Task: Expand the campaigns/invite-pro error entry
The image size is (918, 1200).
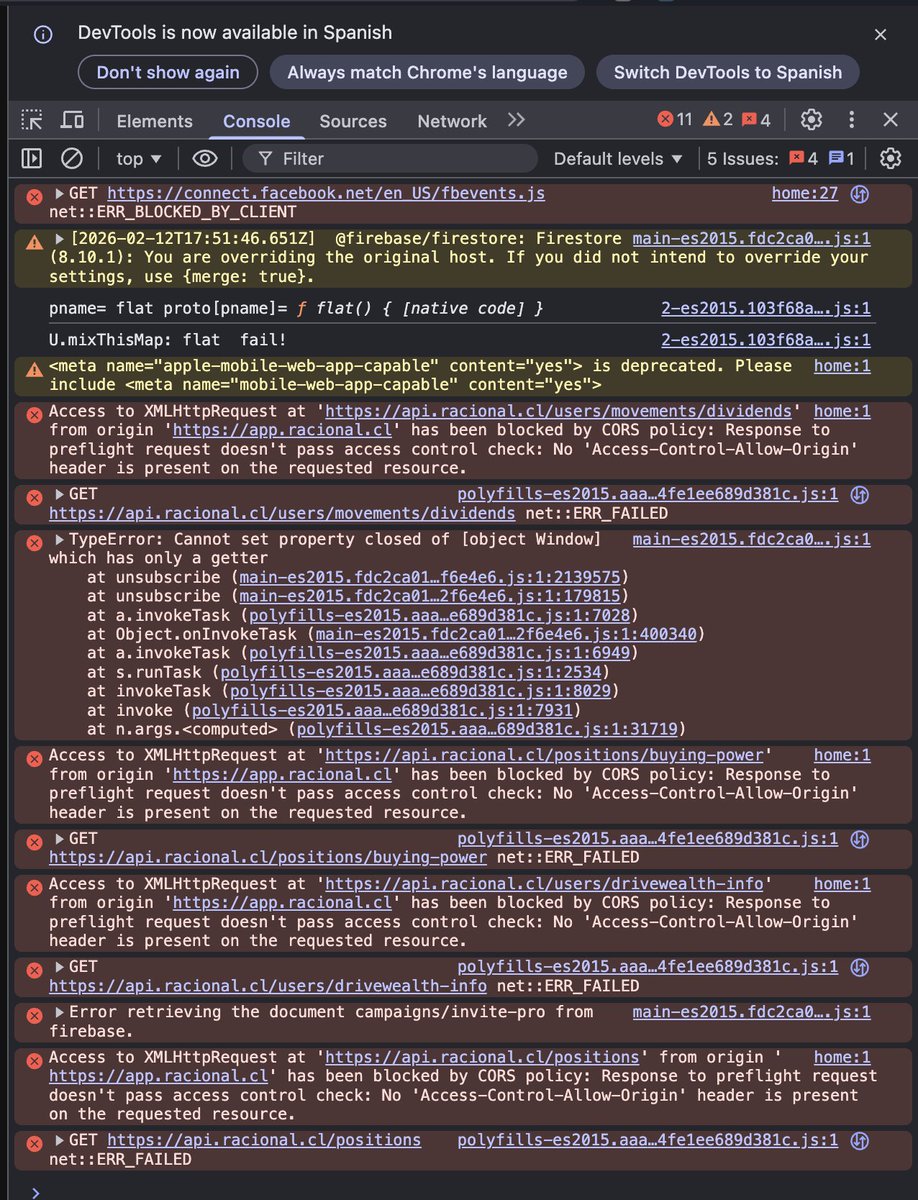Action: tap(59, 1012)
